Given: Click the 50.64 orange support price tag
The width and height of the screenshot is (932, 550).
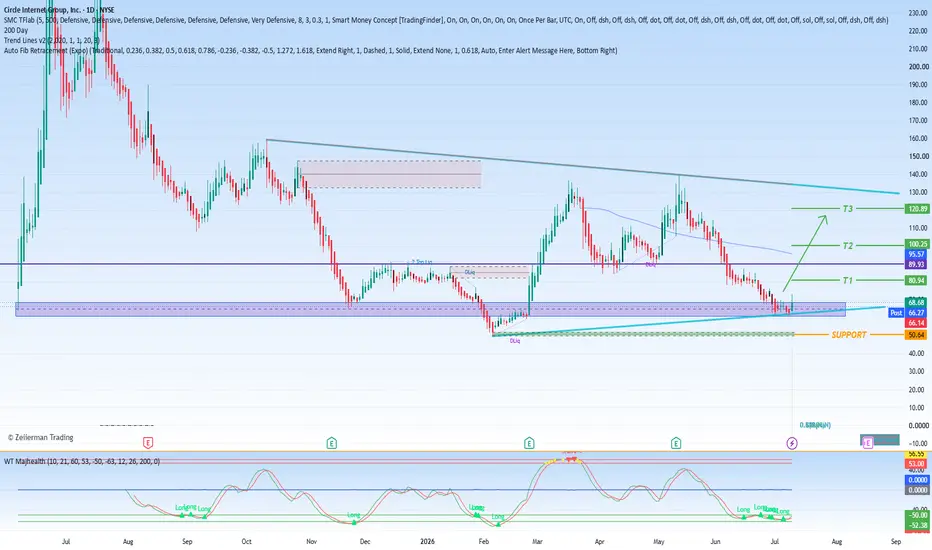Looking at the screenshot, I should [x=917, y=335].
